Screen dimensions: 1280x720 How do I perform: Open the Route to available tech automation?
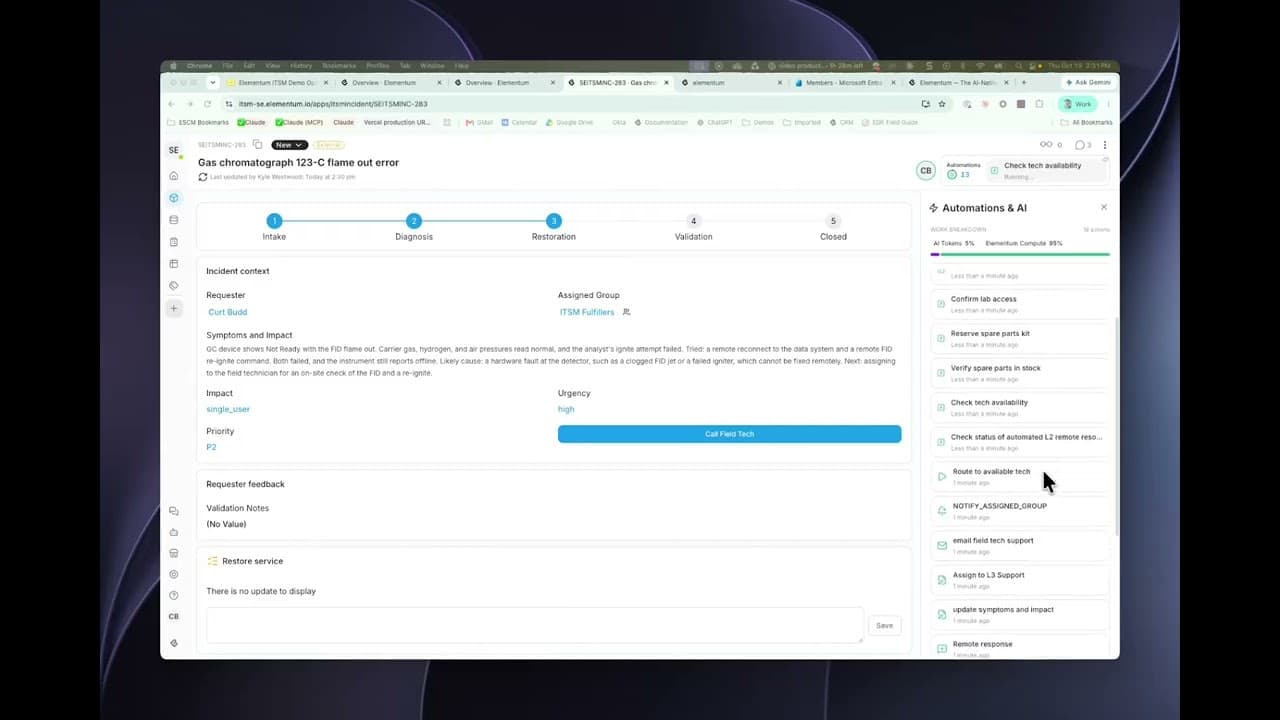coord(1020,476)
